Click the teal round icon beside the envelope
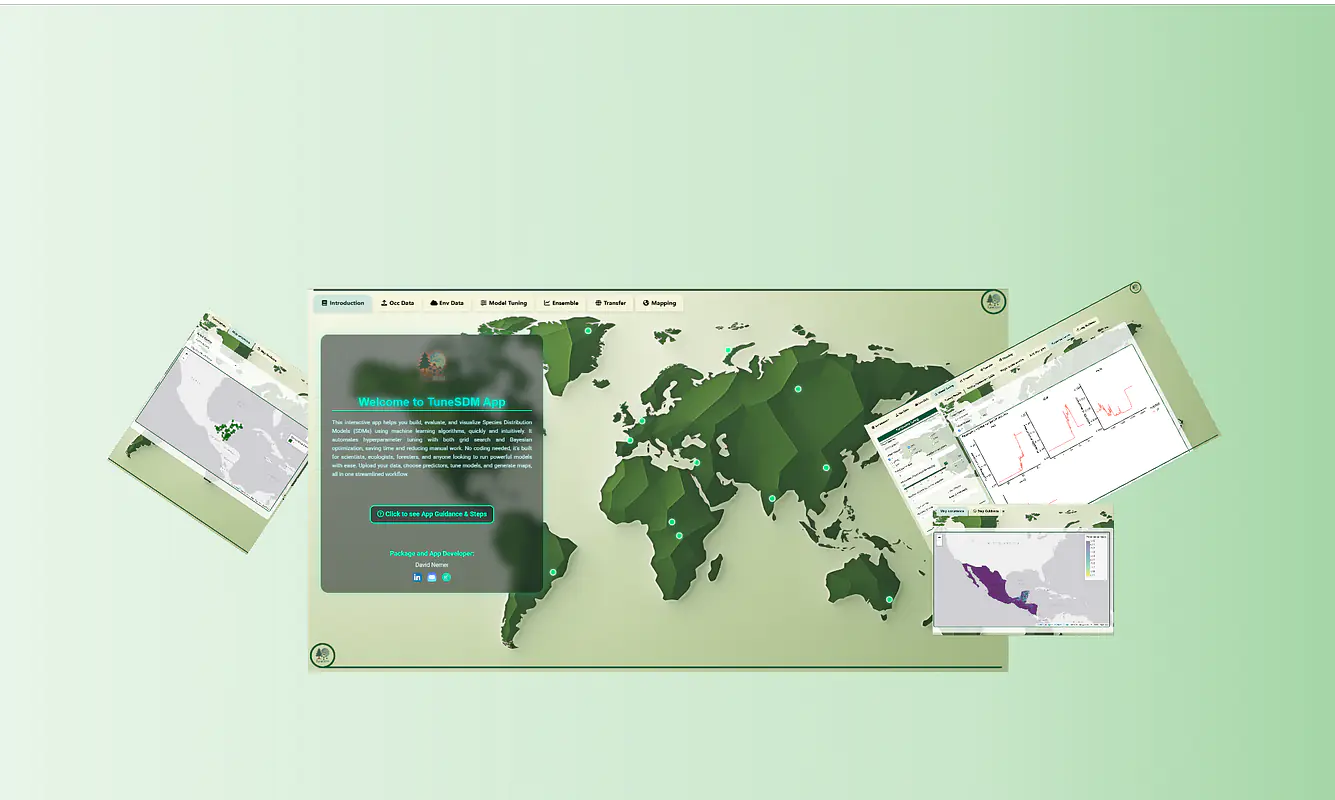This screenshot has height=800, width=1335. click(447, 577)
